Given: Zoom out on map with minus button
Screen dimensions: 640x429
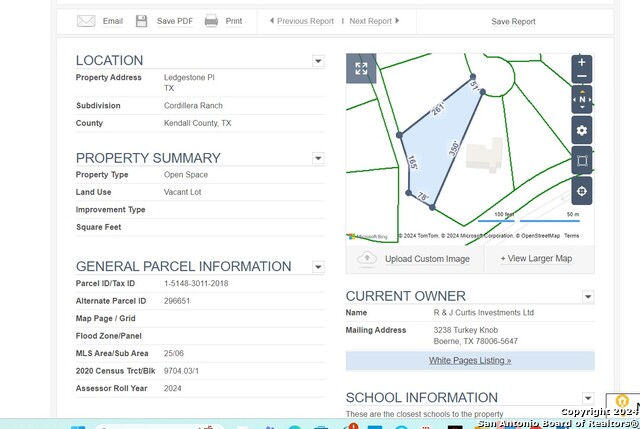Looking at the screenshot, I should coord(582,76).
